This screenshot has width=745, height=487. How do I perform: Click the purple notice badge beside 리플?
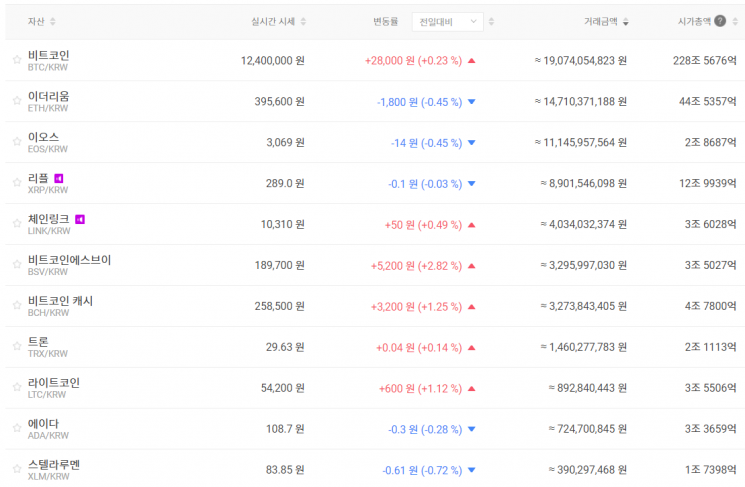(59, 178)
